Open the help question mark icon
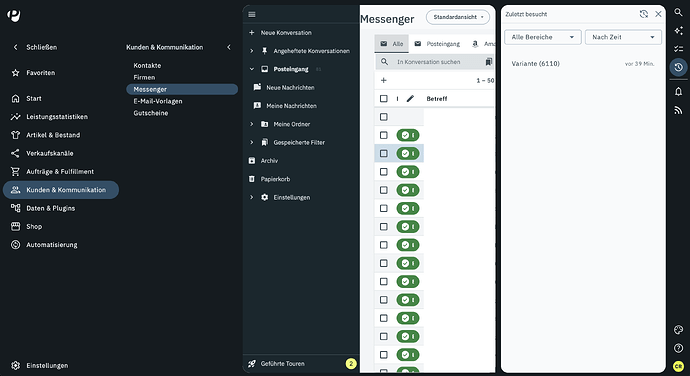The width and height of the screenshot is (690, 376). pos(678,348)
